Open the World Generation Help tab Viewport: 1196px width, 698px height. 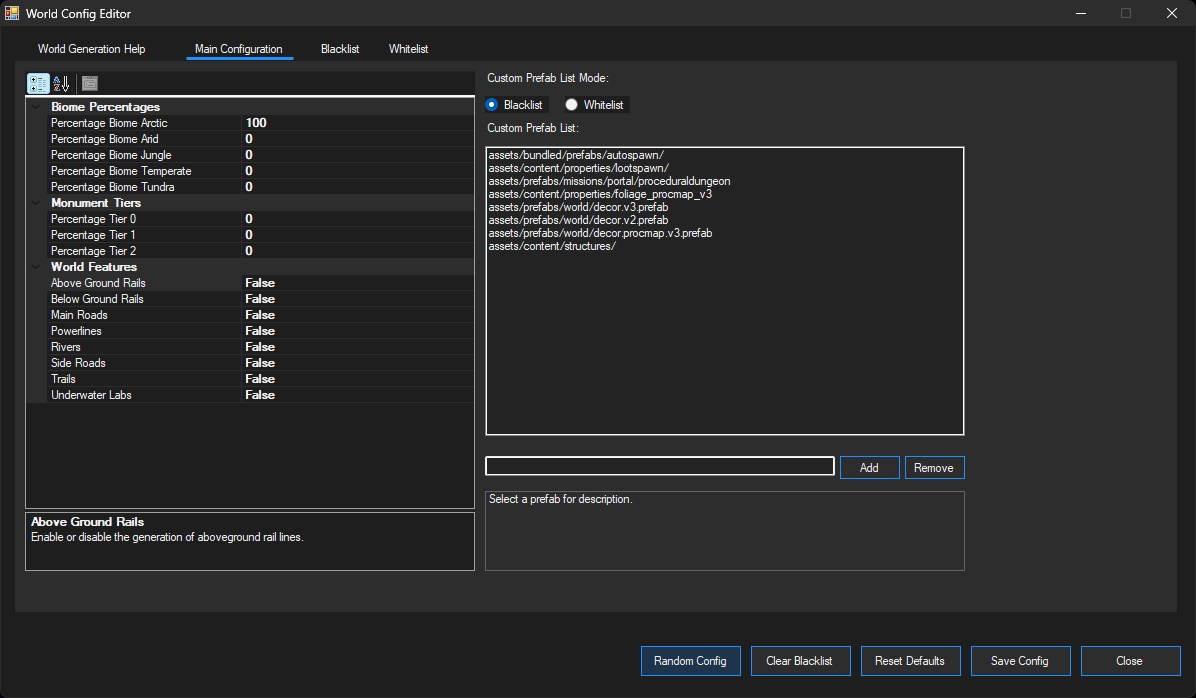[x=91, y=48]
